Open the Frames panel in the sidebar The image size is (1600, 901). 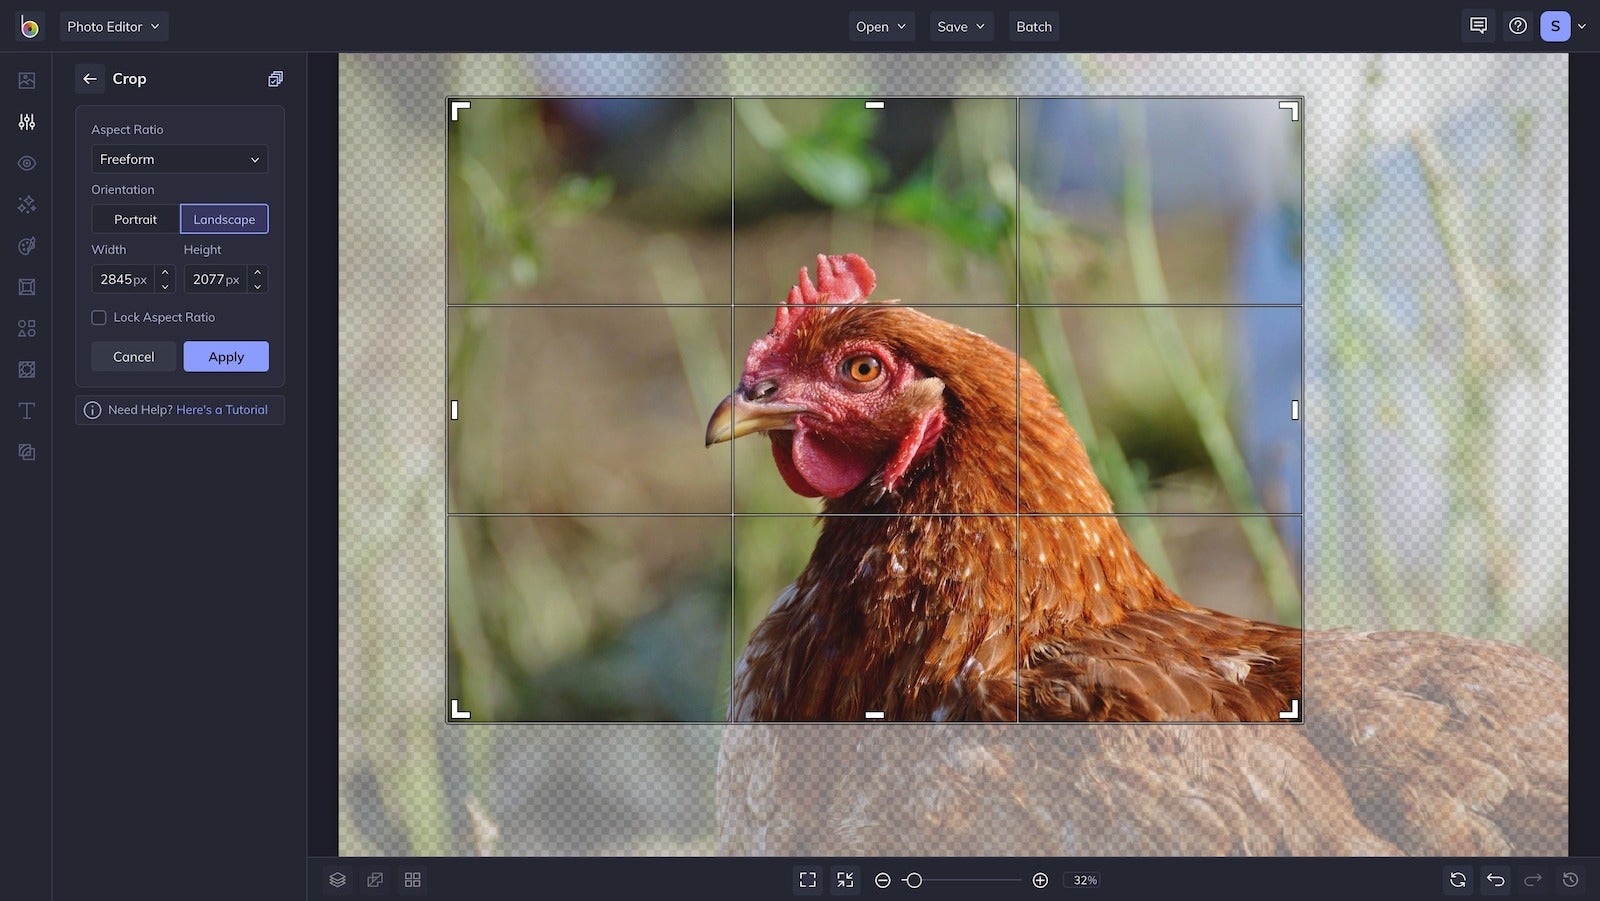[x=26, y=287]
